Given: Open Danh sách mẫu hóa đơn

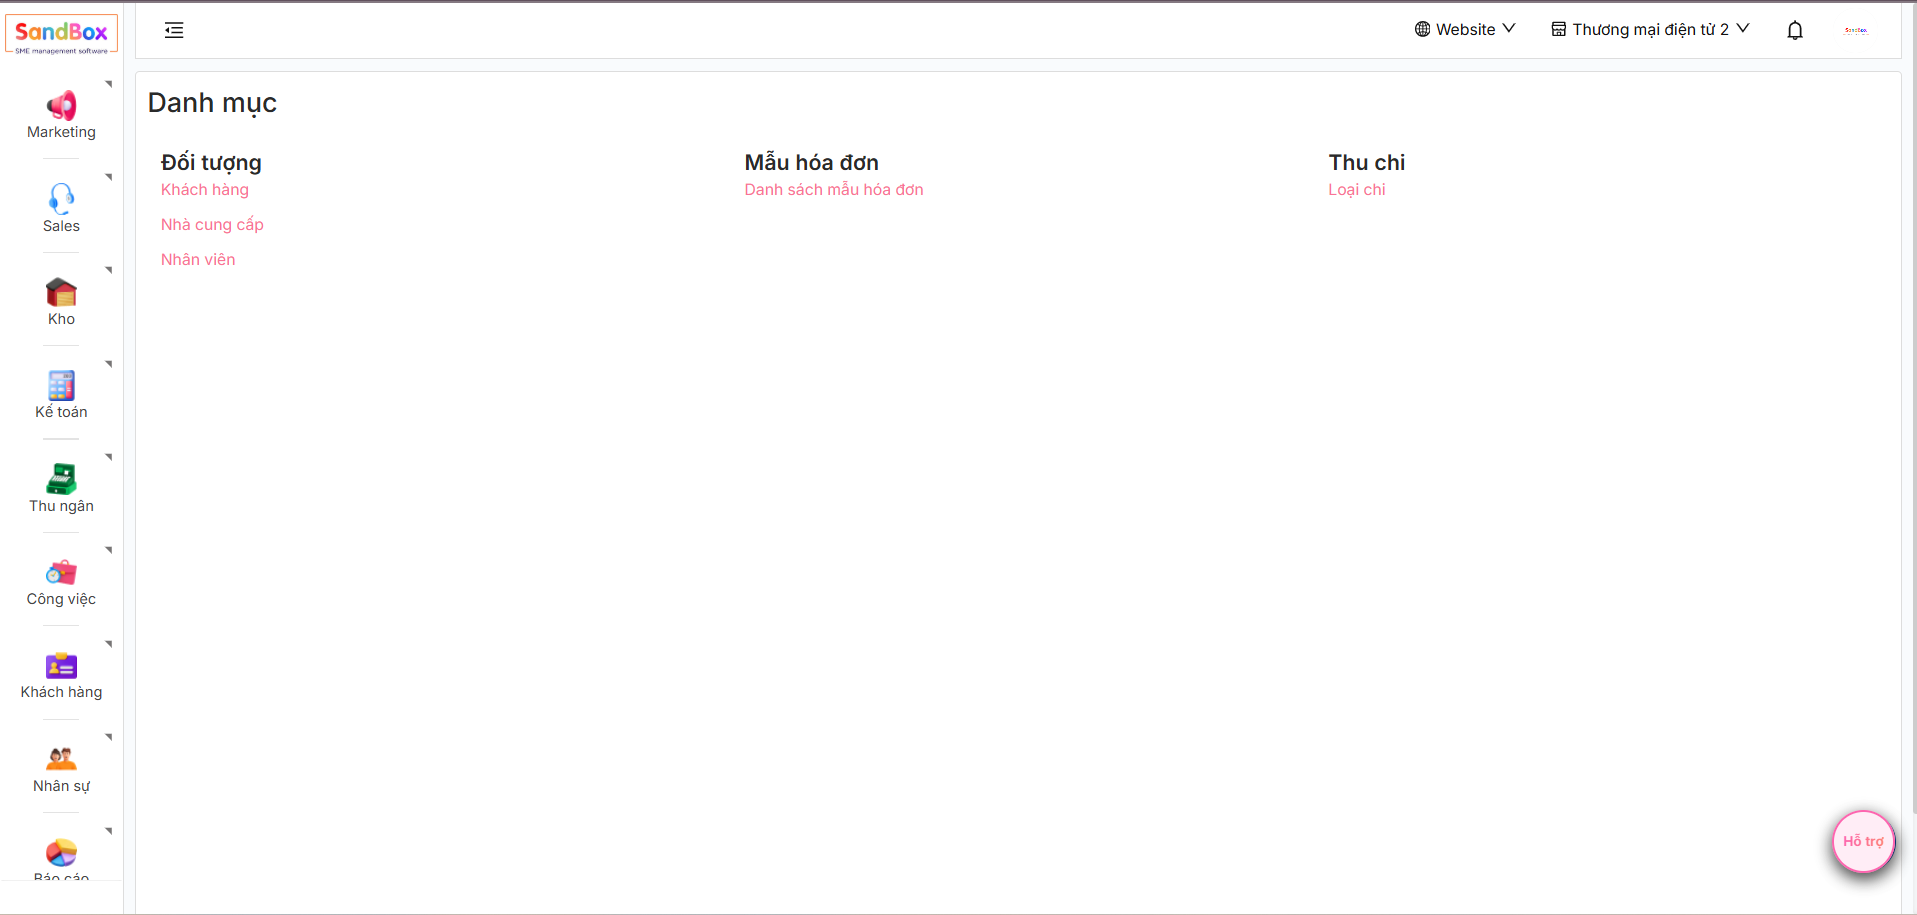Looking at the screenshot, I should point(833,190).
